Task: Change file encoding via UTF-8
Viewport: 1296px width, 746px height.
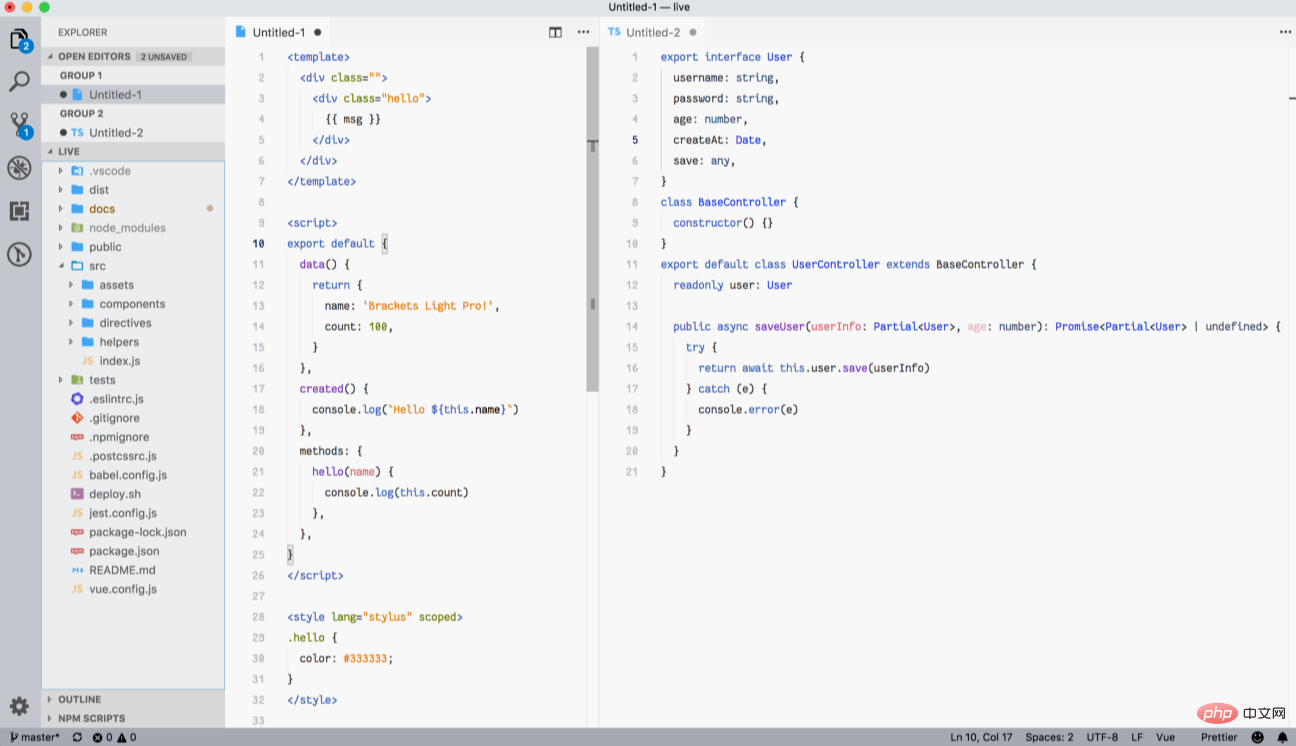Action: pyautogui.click(x=1102, y=737)
